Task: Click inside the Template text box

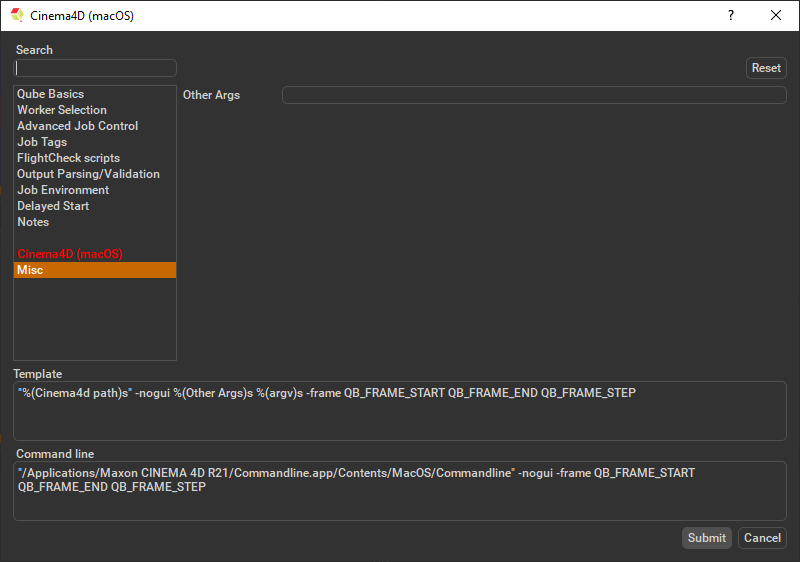Action: click(399, 415)
